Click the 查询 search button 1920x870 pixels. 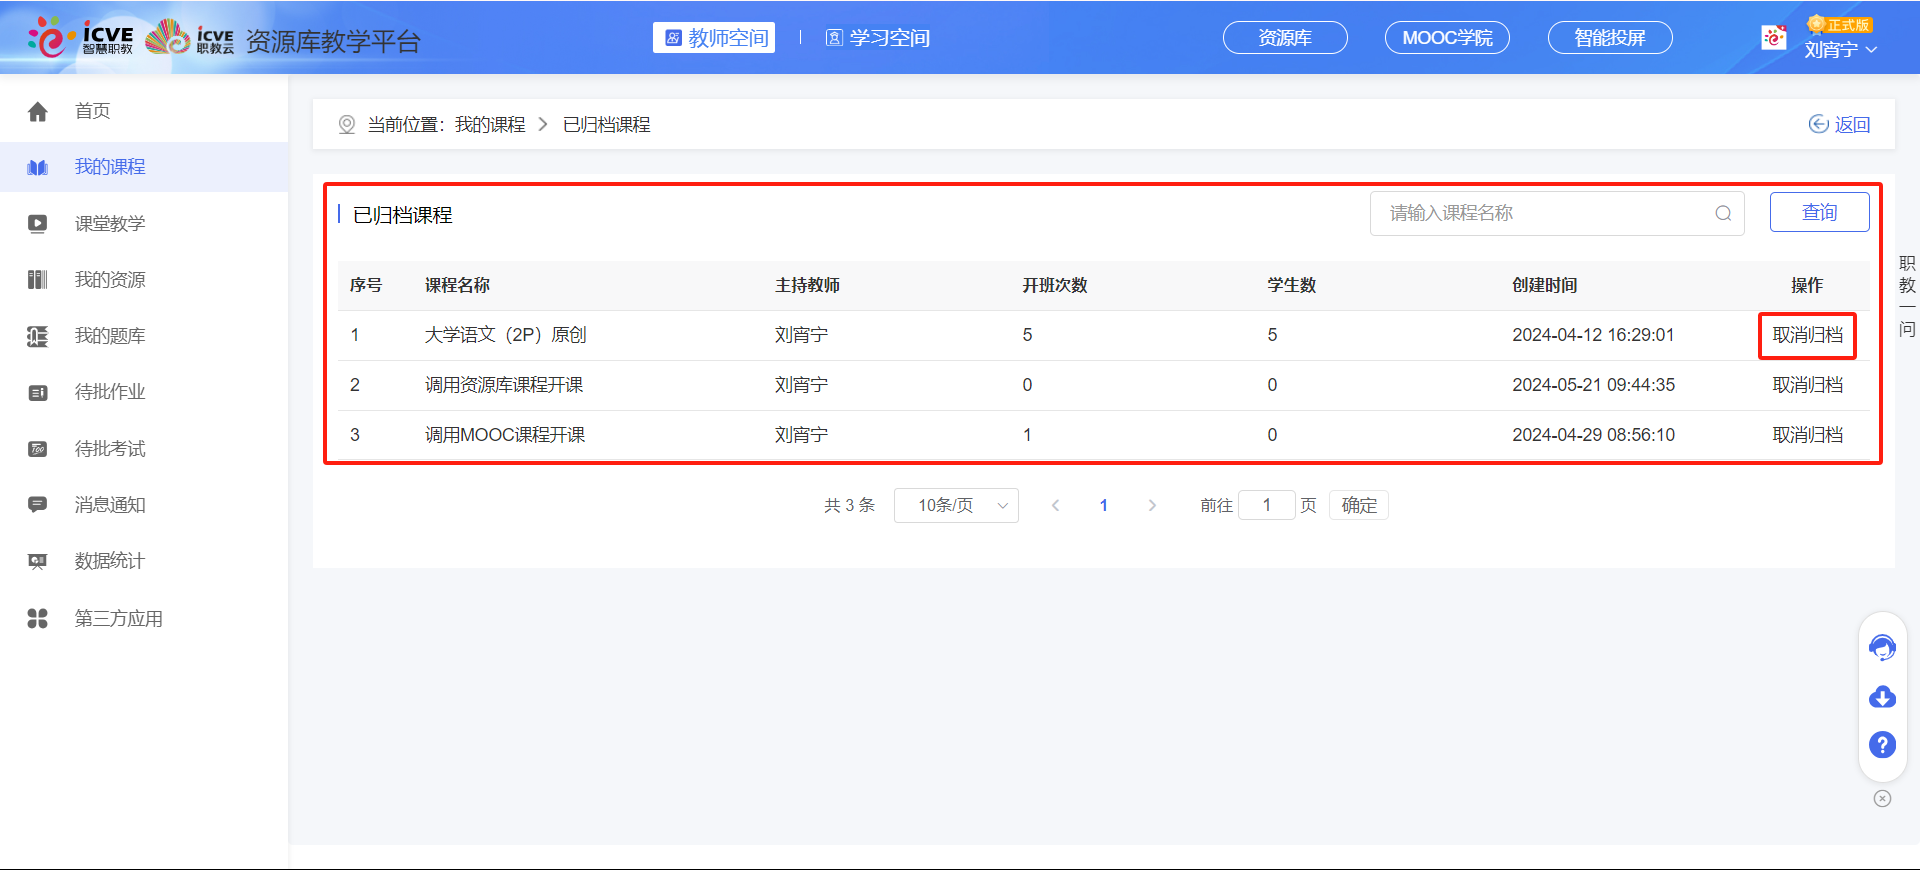[x=1819, y=212]
